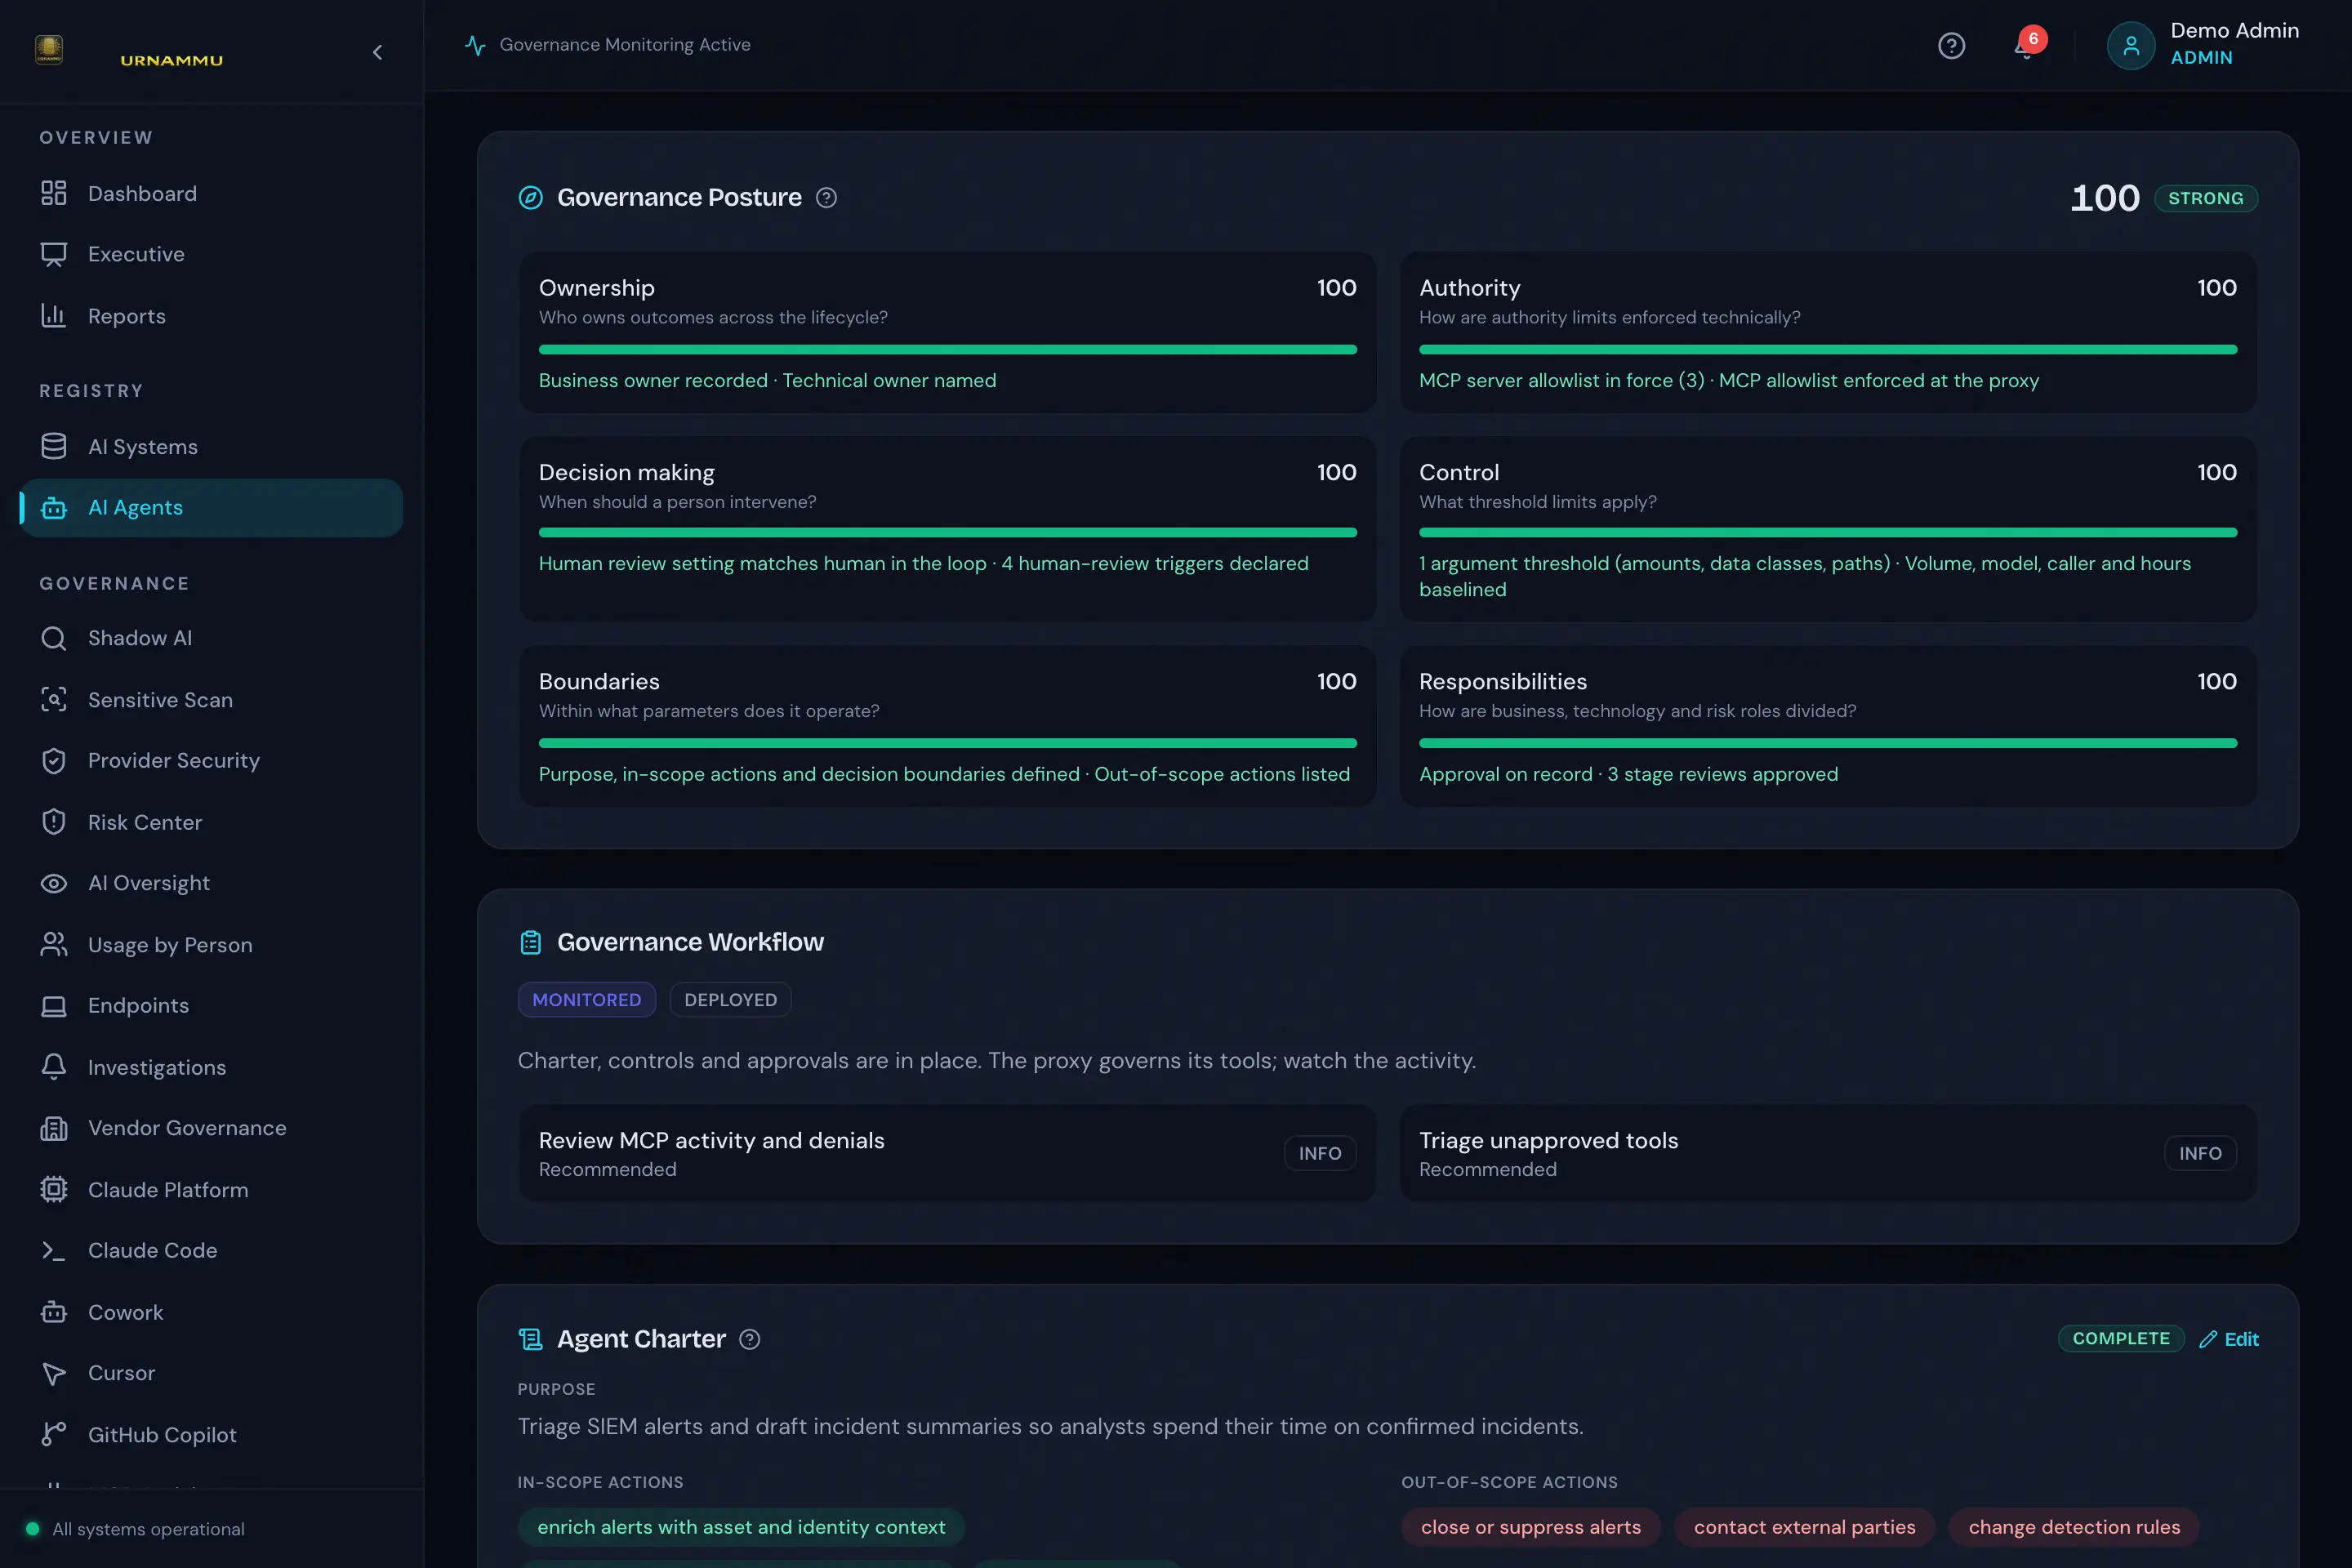
Task: Click INFO badge on Triage unapproved tools
Action: (x=2200, y=1153)
